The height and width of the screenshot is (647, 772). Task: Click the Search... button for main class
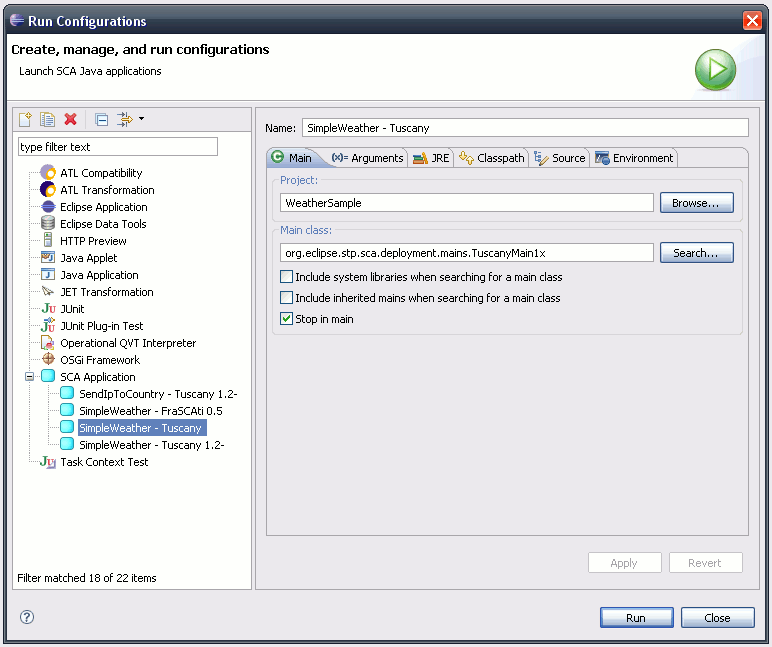(697, 253)
